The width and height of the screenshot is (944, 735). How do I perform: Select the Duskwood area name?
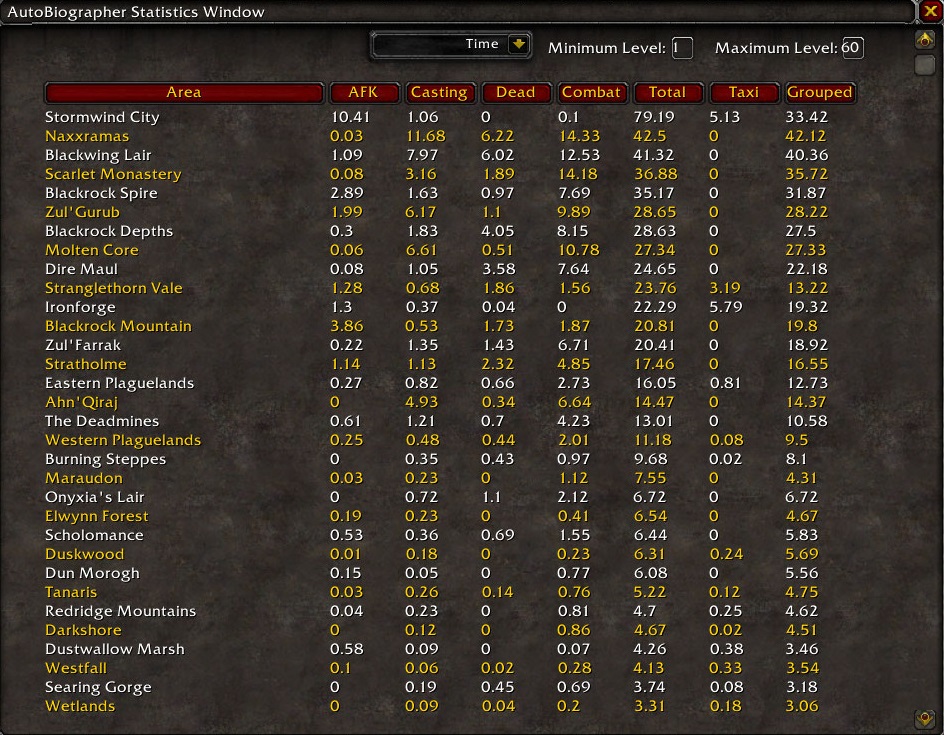pyautogui.click(x=85, y=554)
